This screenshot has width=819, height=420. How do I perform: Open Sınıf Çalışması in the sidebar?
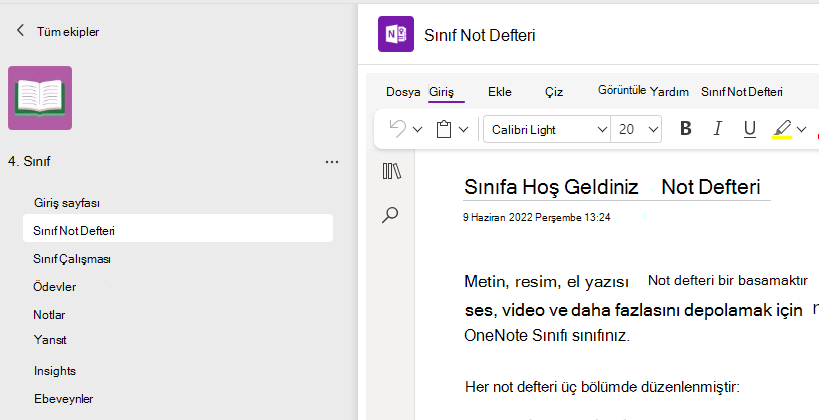pyautogui.click(x=72, y=259)
